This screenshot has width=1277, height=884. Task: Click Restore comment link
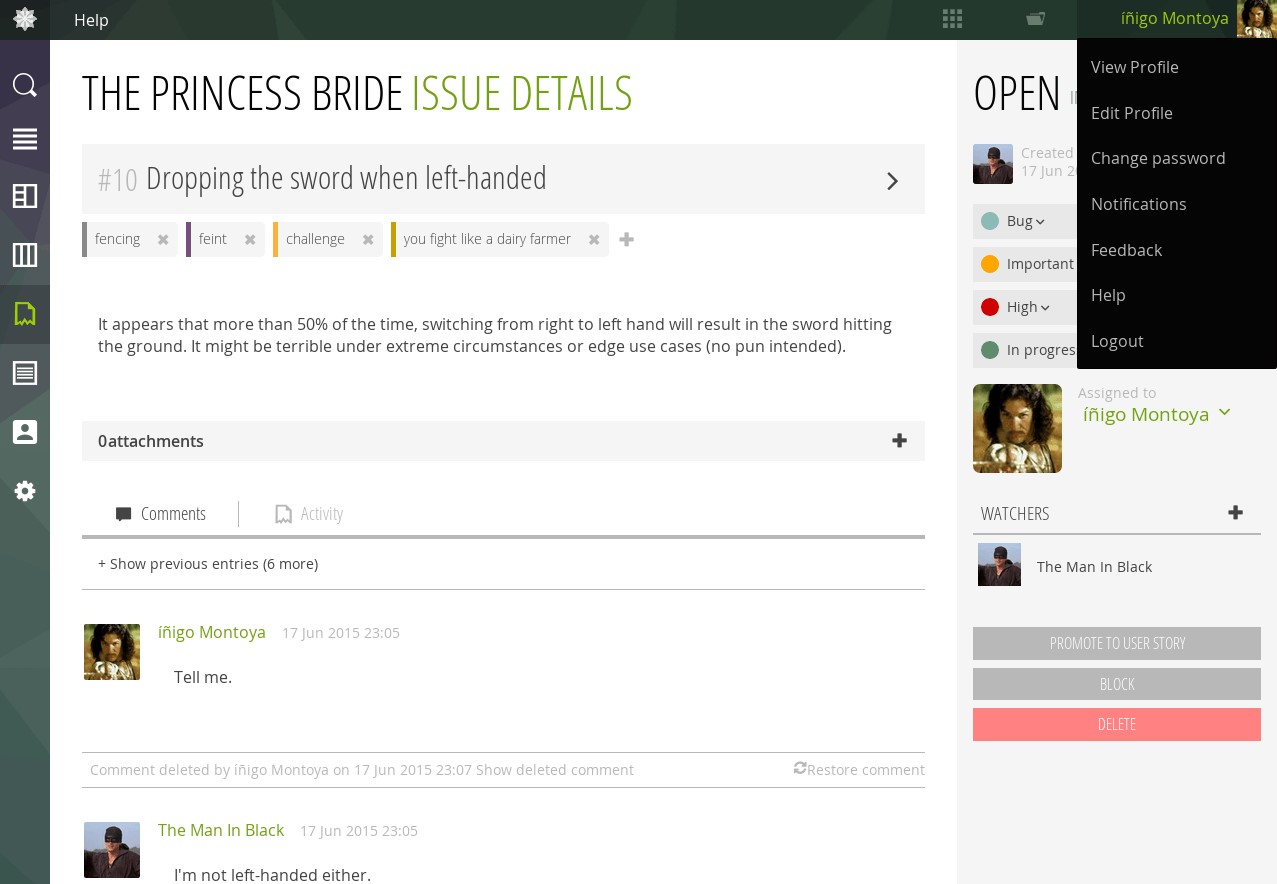(866, 770)
